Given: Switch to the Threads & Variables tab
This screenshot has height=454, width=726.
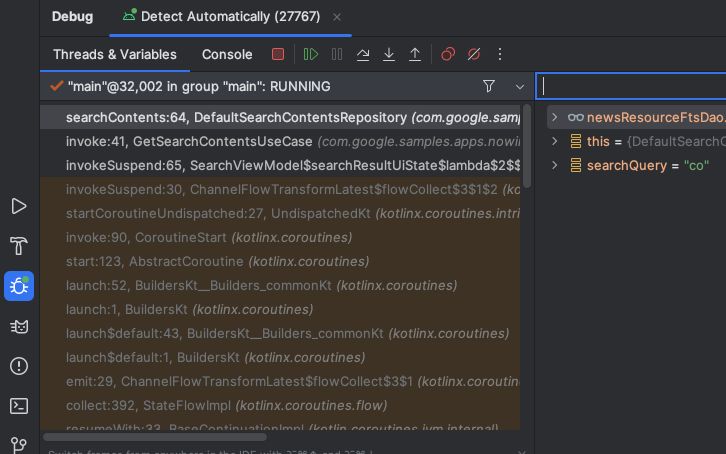Looking at the screenshot, I should pos(115,54).
